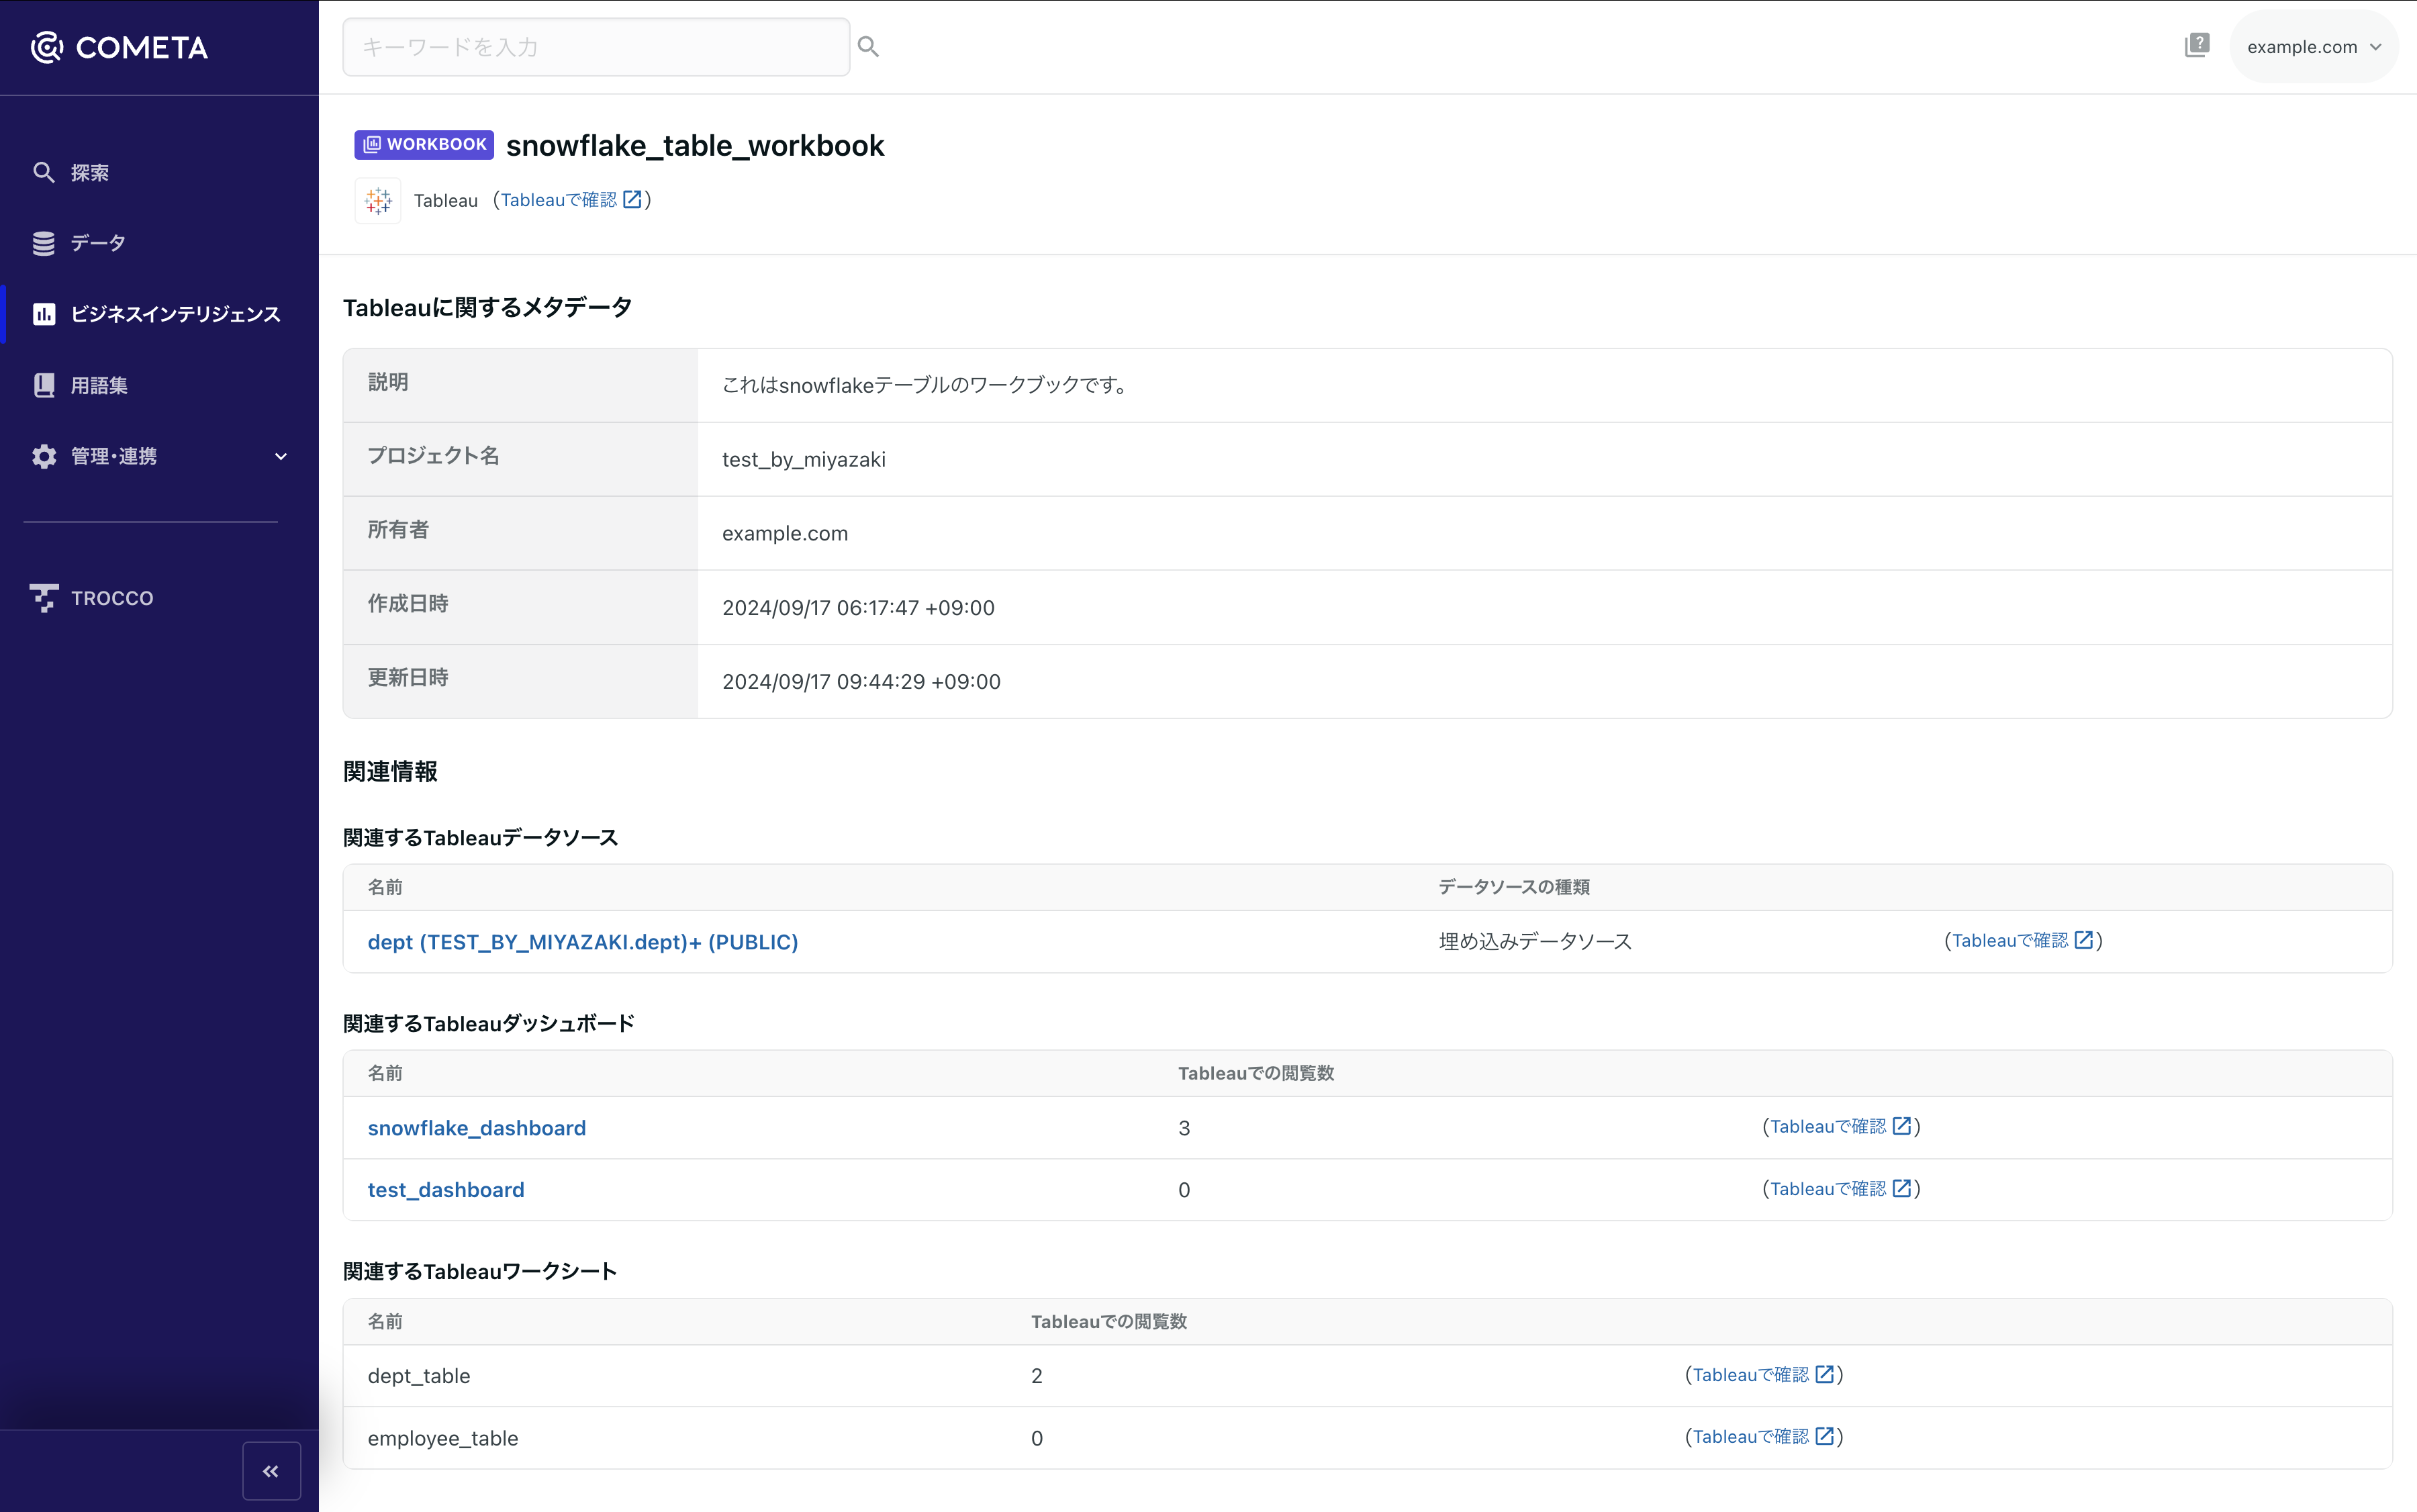Click the view count 2 for dept_table
Viewport: 2417px width, 1512px height.
(x=1037, y=1376)
